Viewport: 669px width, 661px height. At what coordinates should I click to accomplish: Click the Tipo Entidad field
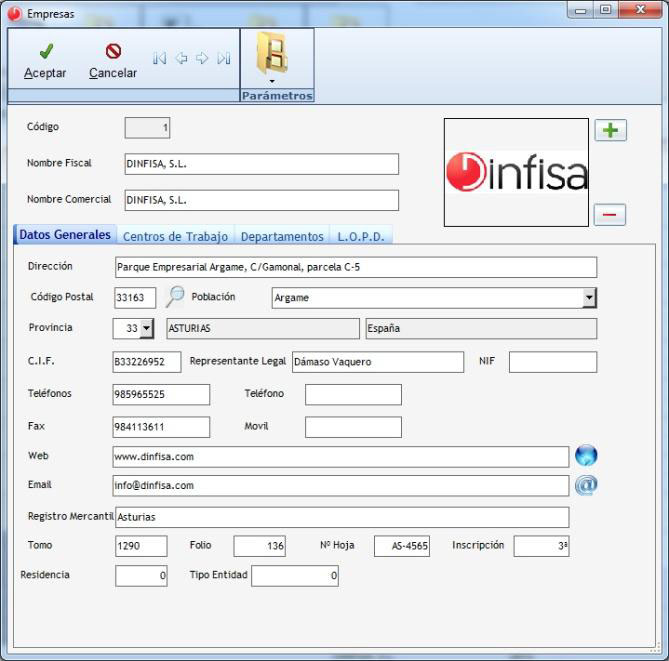(x=295, y=576)
